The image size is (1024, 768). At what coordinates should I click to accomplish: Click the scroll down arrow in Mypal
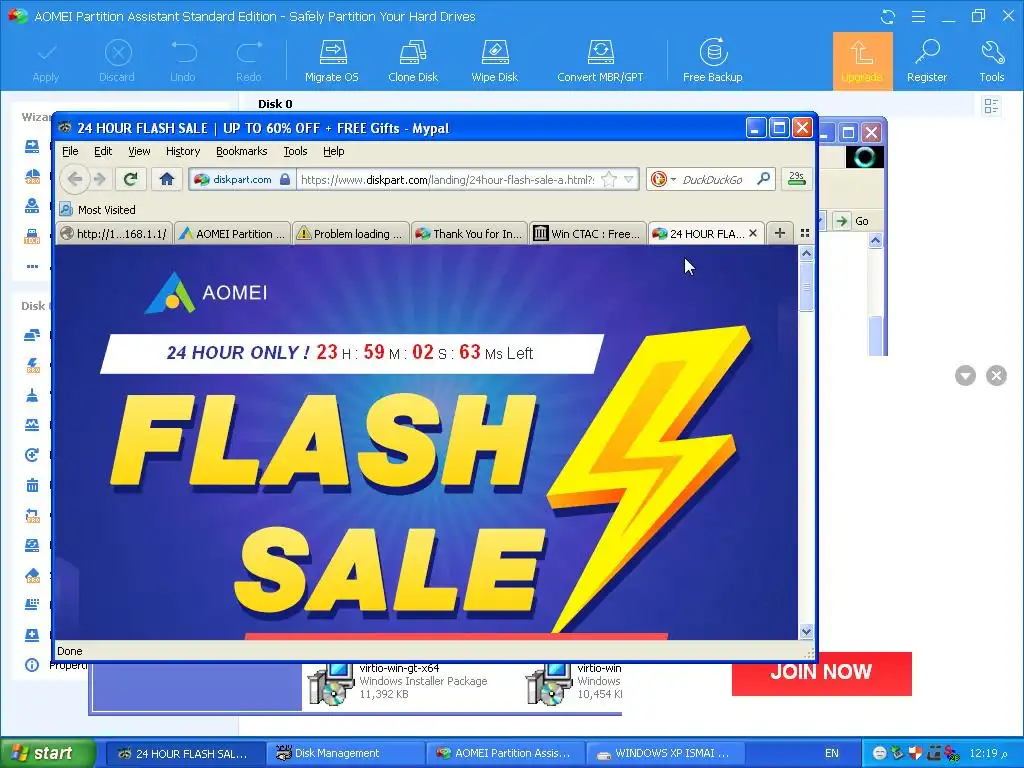(x=807, y=631)
